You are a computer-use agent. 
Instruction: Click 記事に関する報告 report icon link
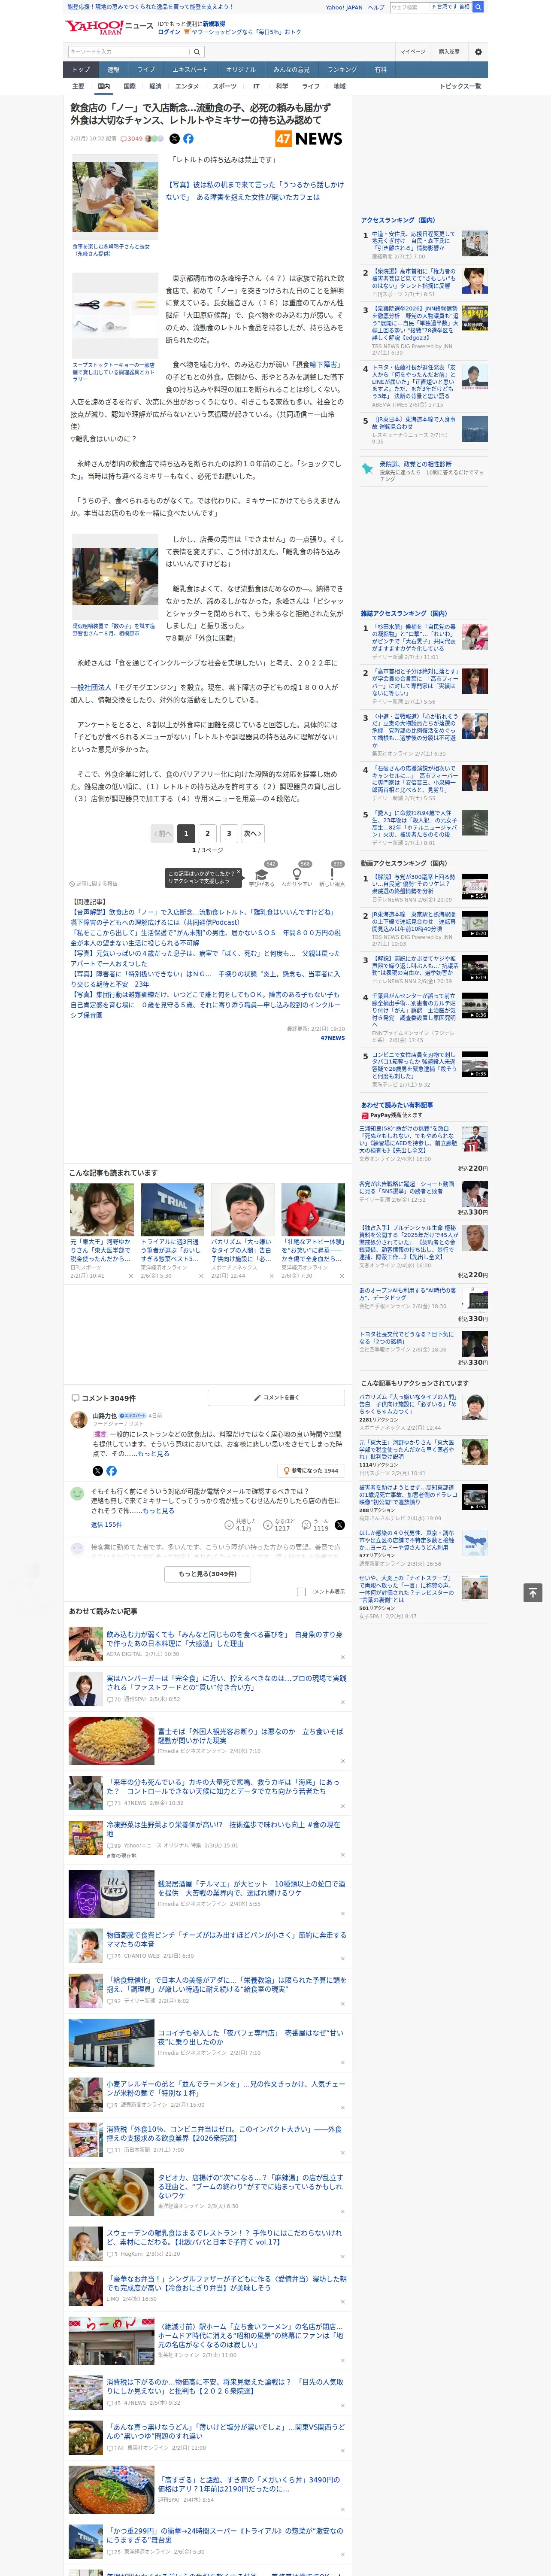pos(94,884)
